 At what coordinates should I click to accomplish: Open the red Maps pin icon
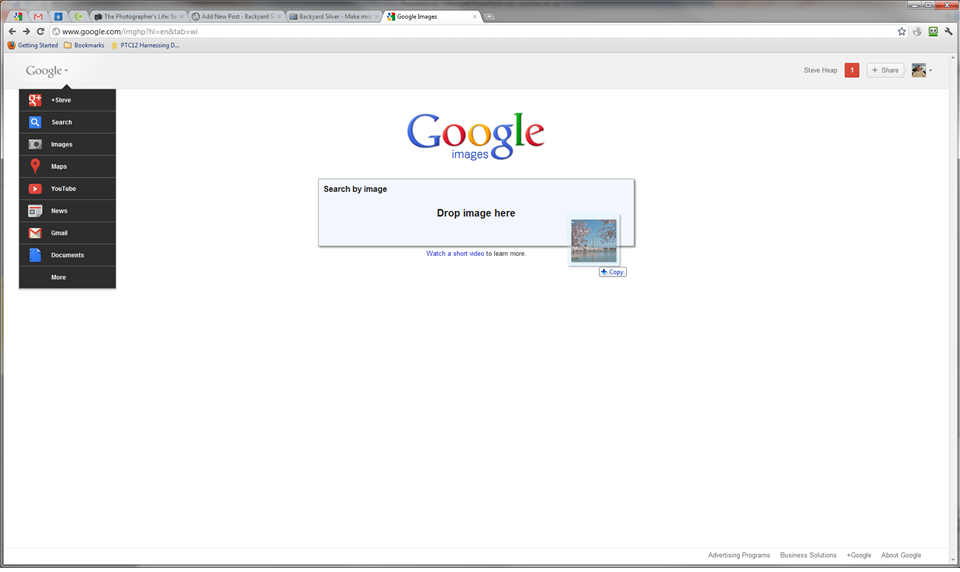click(35, 166)
